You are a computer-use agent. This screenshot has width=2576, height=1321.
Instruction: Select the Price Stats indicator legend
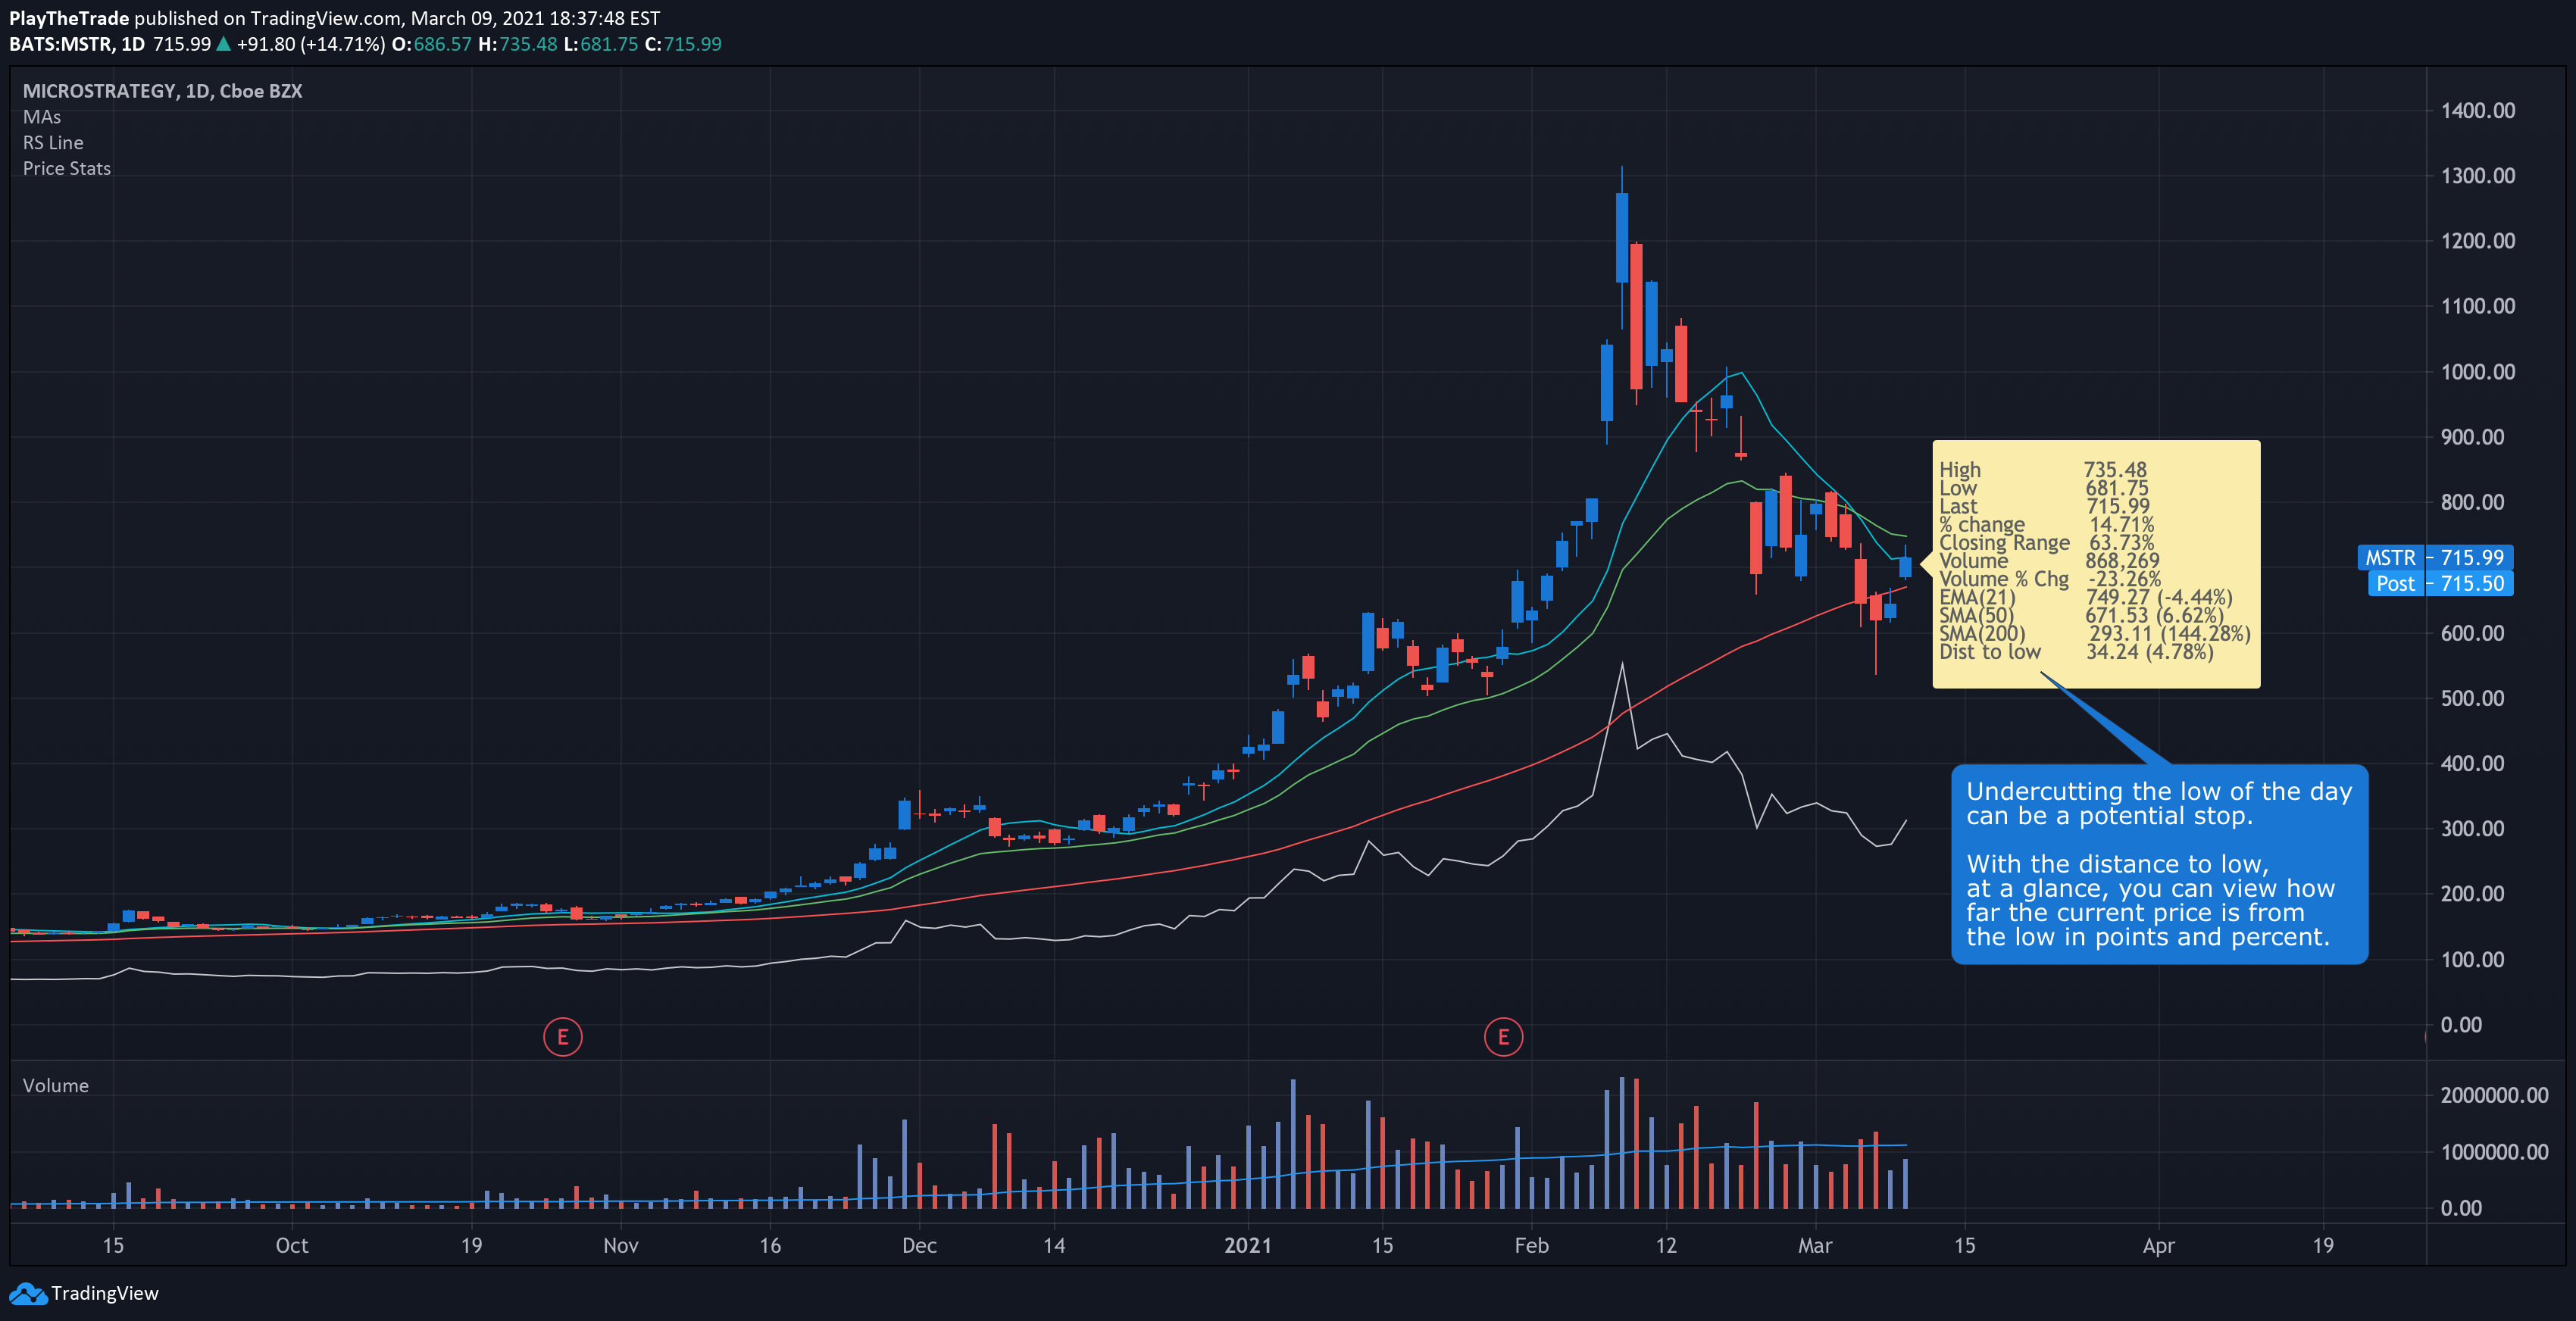67,169
